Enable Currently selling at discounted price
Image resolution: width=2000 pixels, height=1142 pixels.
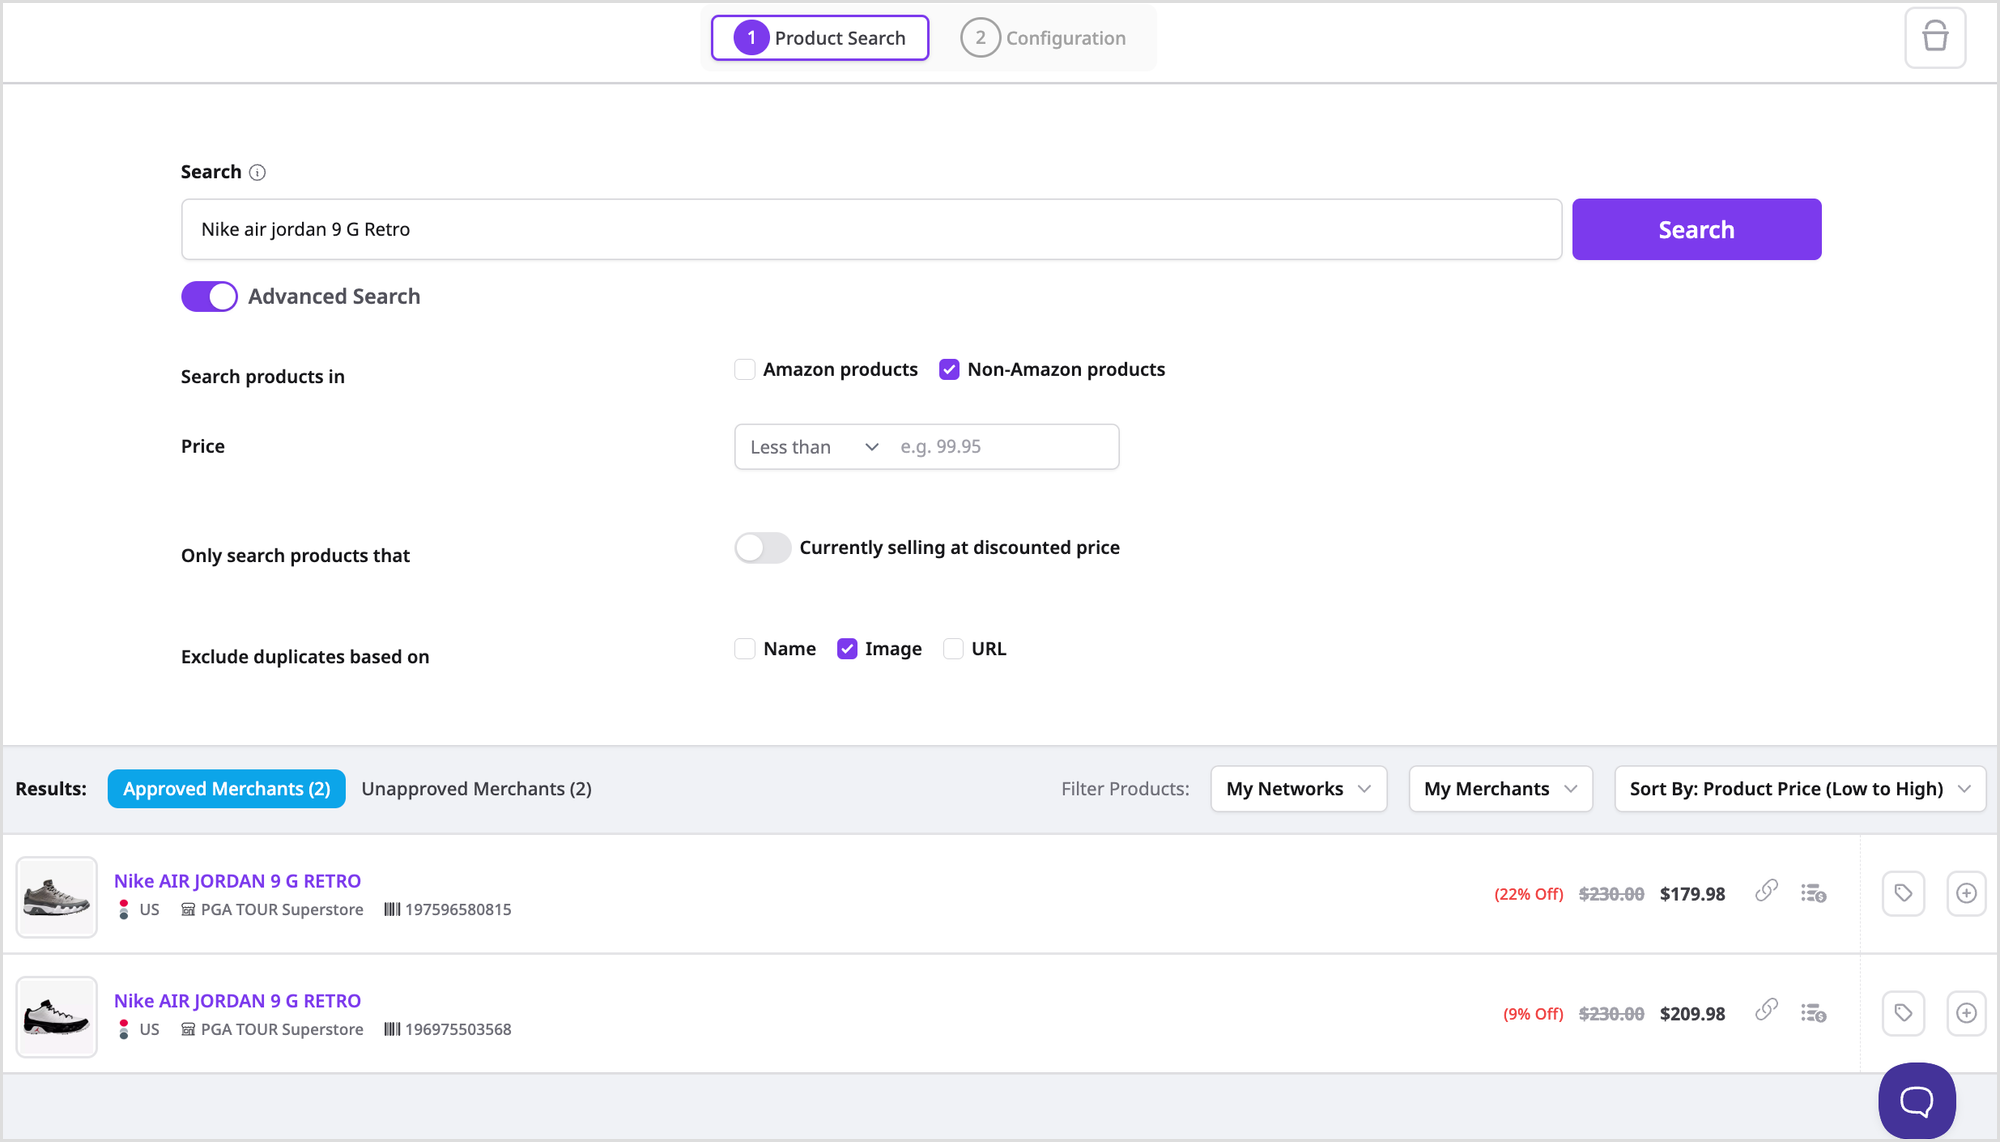point(762,548)
